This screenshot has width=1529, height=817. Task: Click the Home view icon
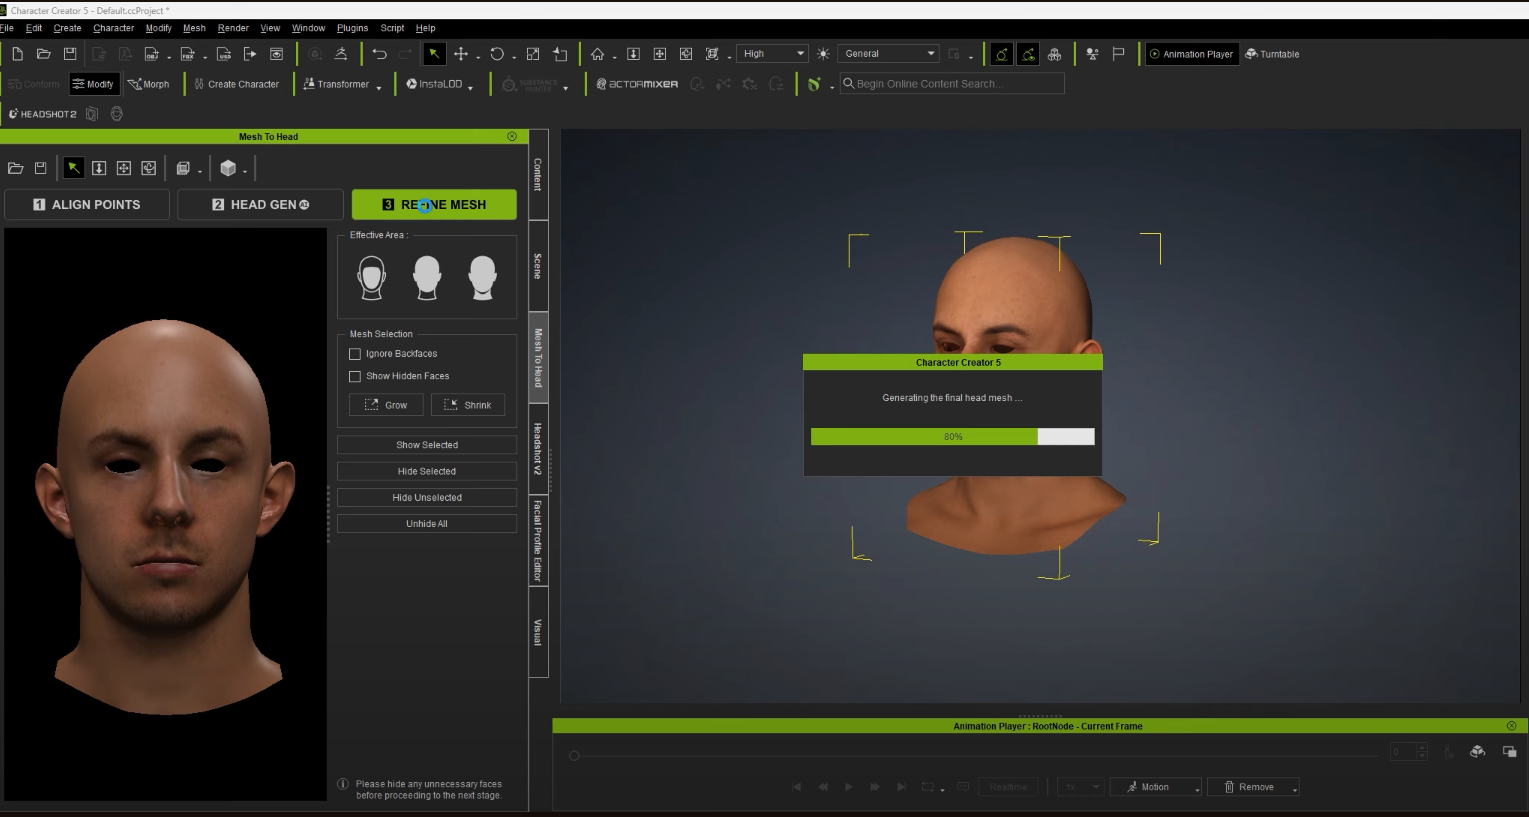click(597, 54)
